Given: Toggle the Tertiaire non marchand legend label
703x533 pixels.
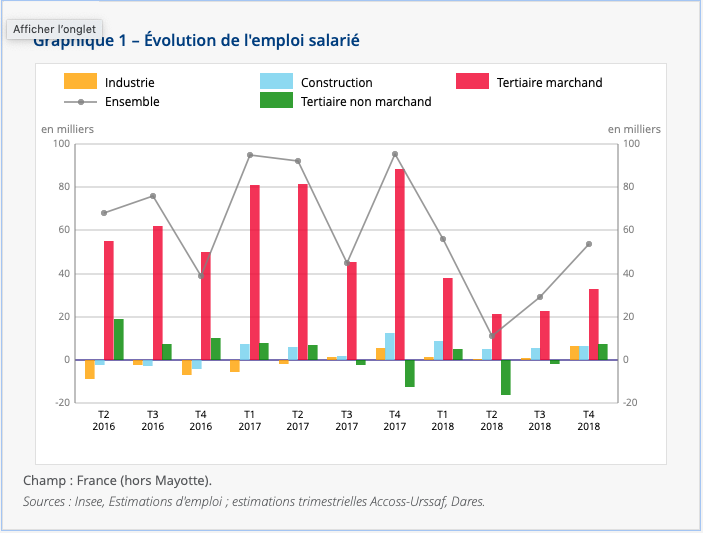Looking at the screenshot, I should (x=366, y=102).
